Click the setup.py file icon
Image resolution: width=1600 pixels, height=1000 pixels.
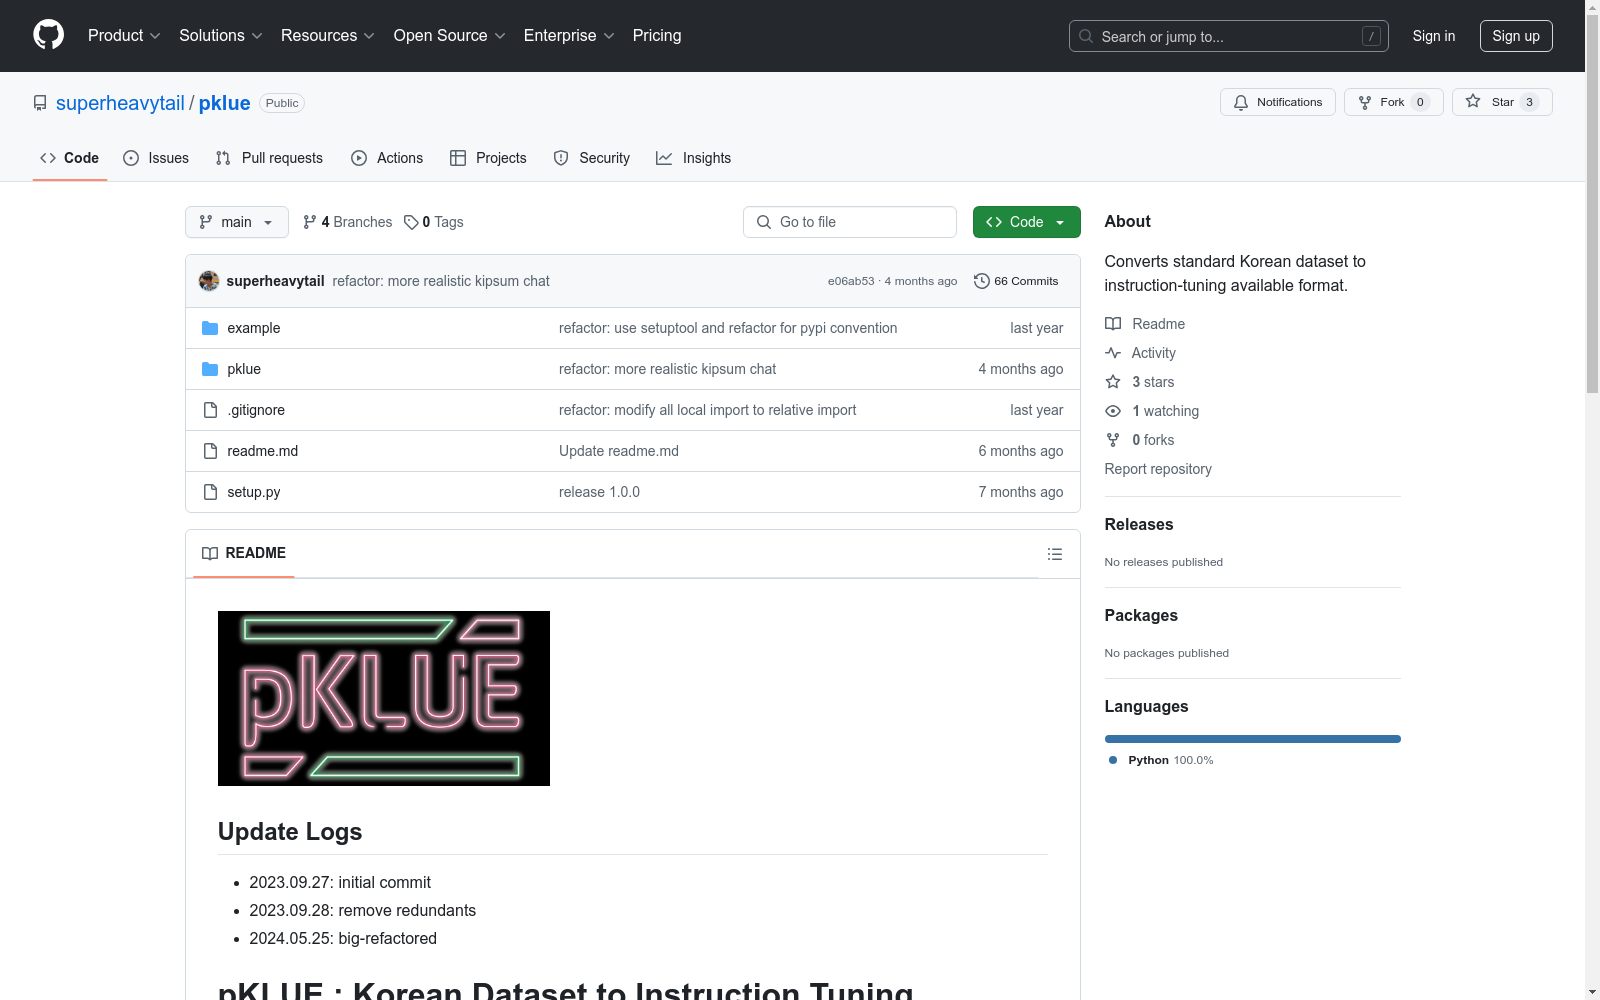click(x=210, y=492)
